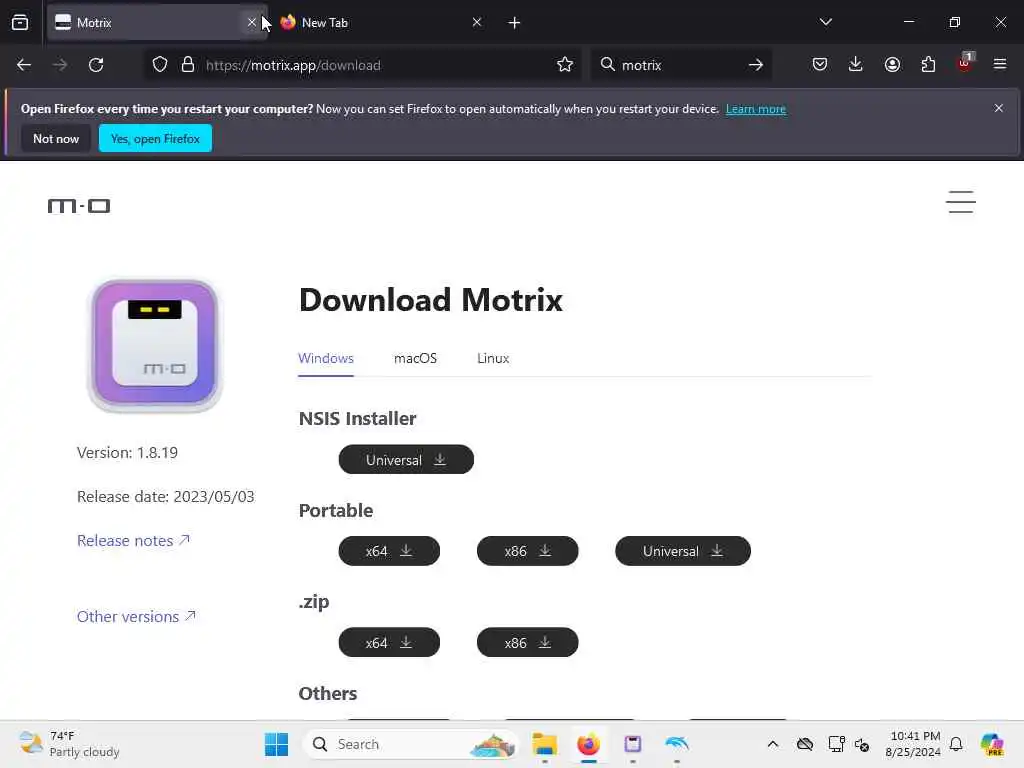Open the extensions puzzle icon
1024x768 pixels.
click(928, 64)
